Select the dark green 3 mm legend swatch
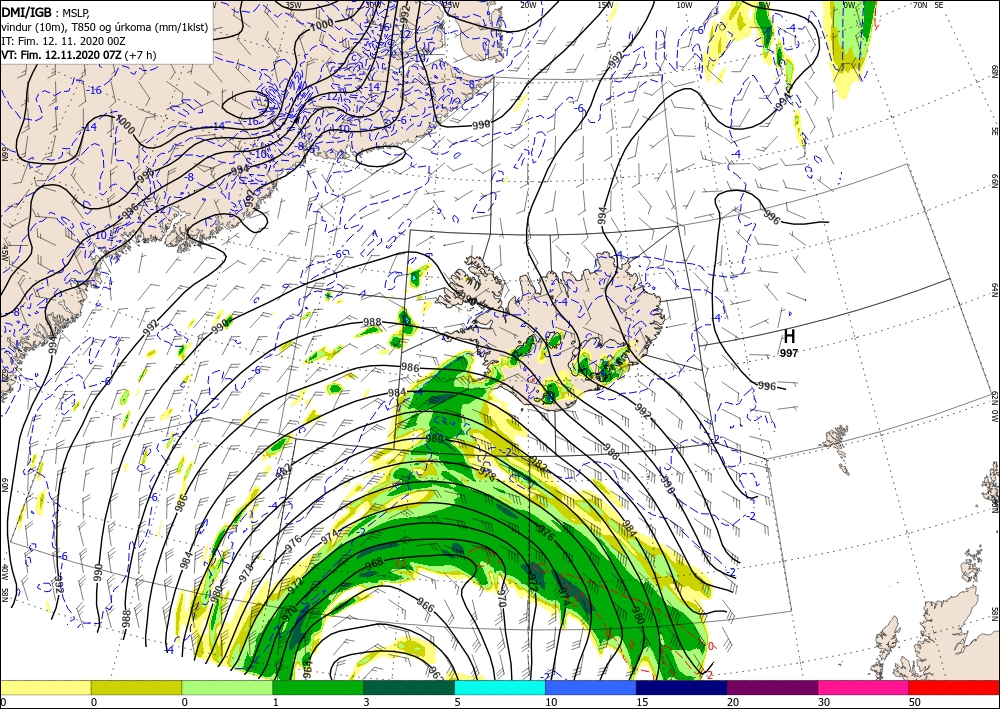1000x709 pixels. (x=409, y=687)
